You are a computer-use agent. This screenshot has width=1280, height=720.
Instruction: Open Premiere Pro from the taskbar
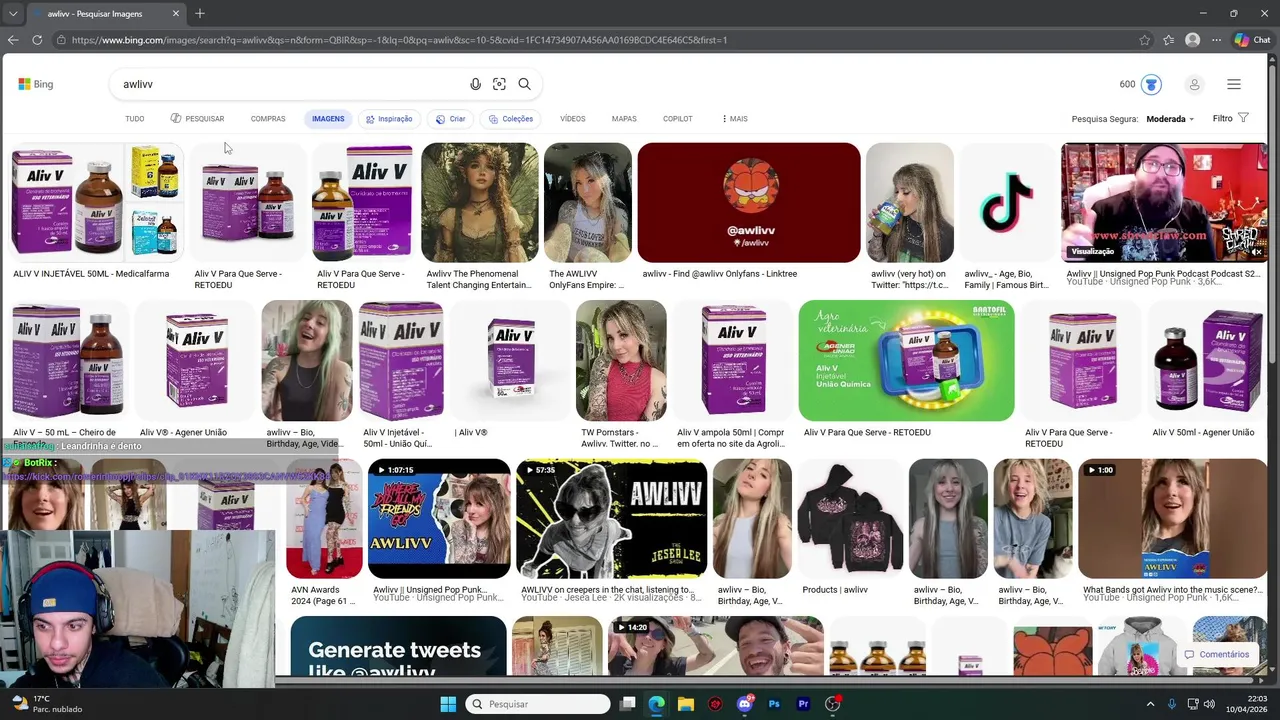point(803,704)
